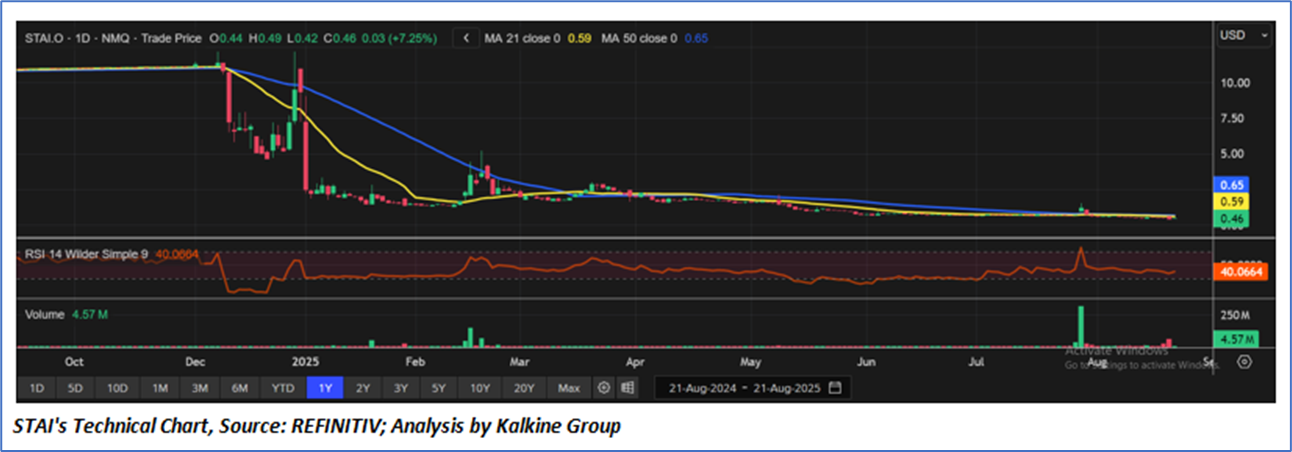1292x452 pixels.
Task: Click the blue 0.65 MA 50 price tag
Action: [1230, 185]
